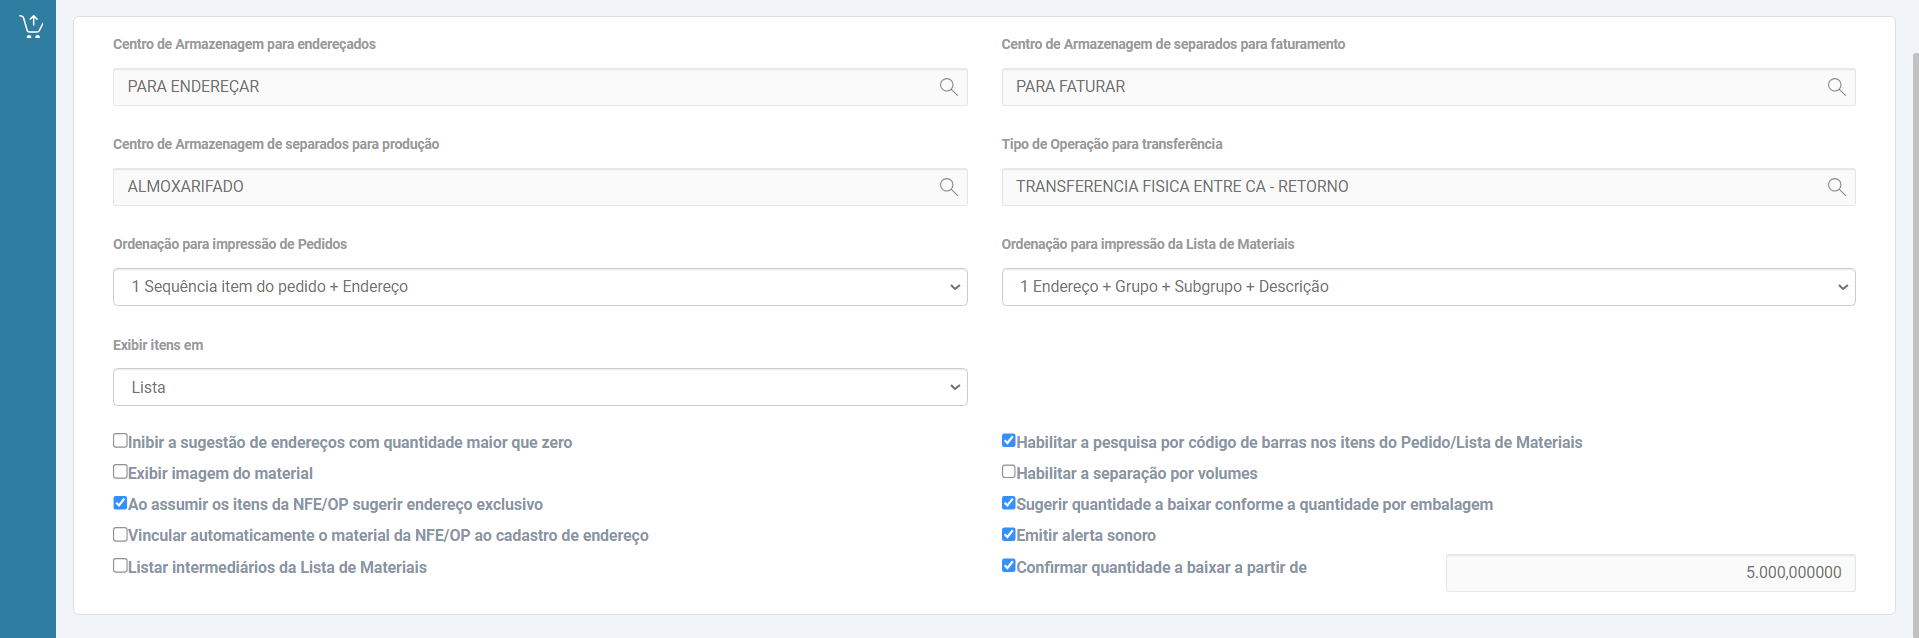
Task: Open the Lista de Materiais ordering dropdown
Action: pos(1428,287)
